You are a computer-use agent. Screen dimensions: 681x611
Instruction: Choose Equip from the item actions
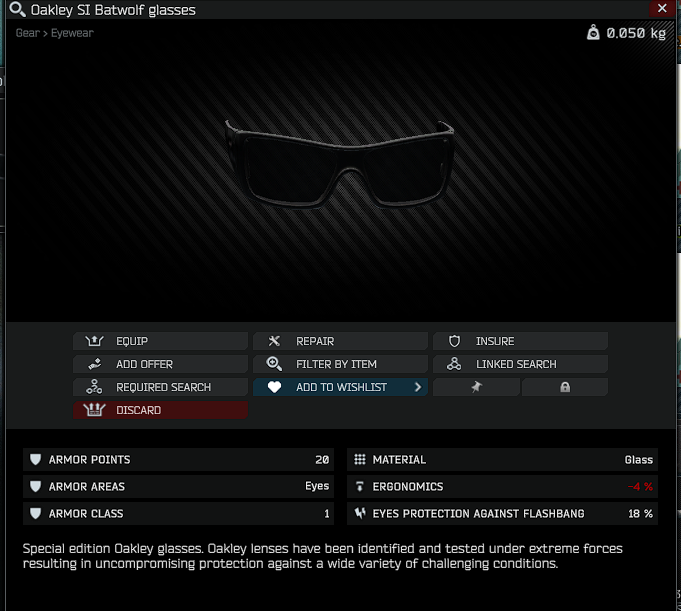[160, 341]
